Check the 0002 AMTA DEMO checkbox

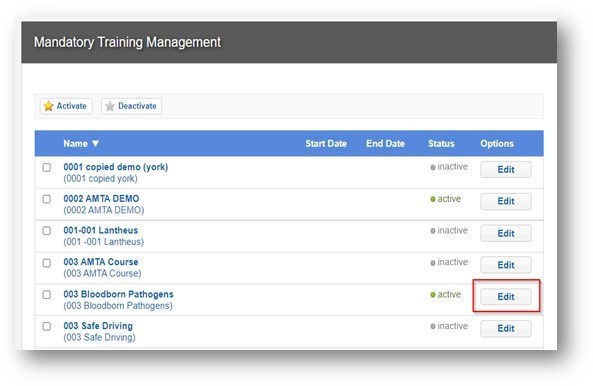(47, 199)
